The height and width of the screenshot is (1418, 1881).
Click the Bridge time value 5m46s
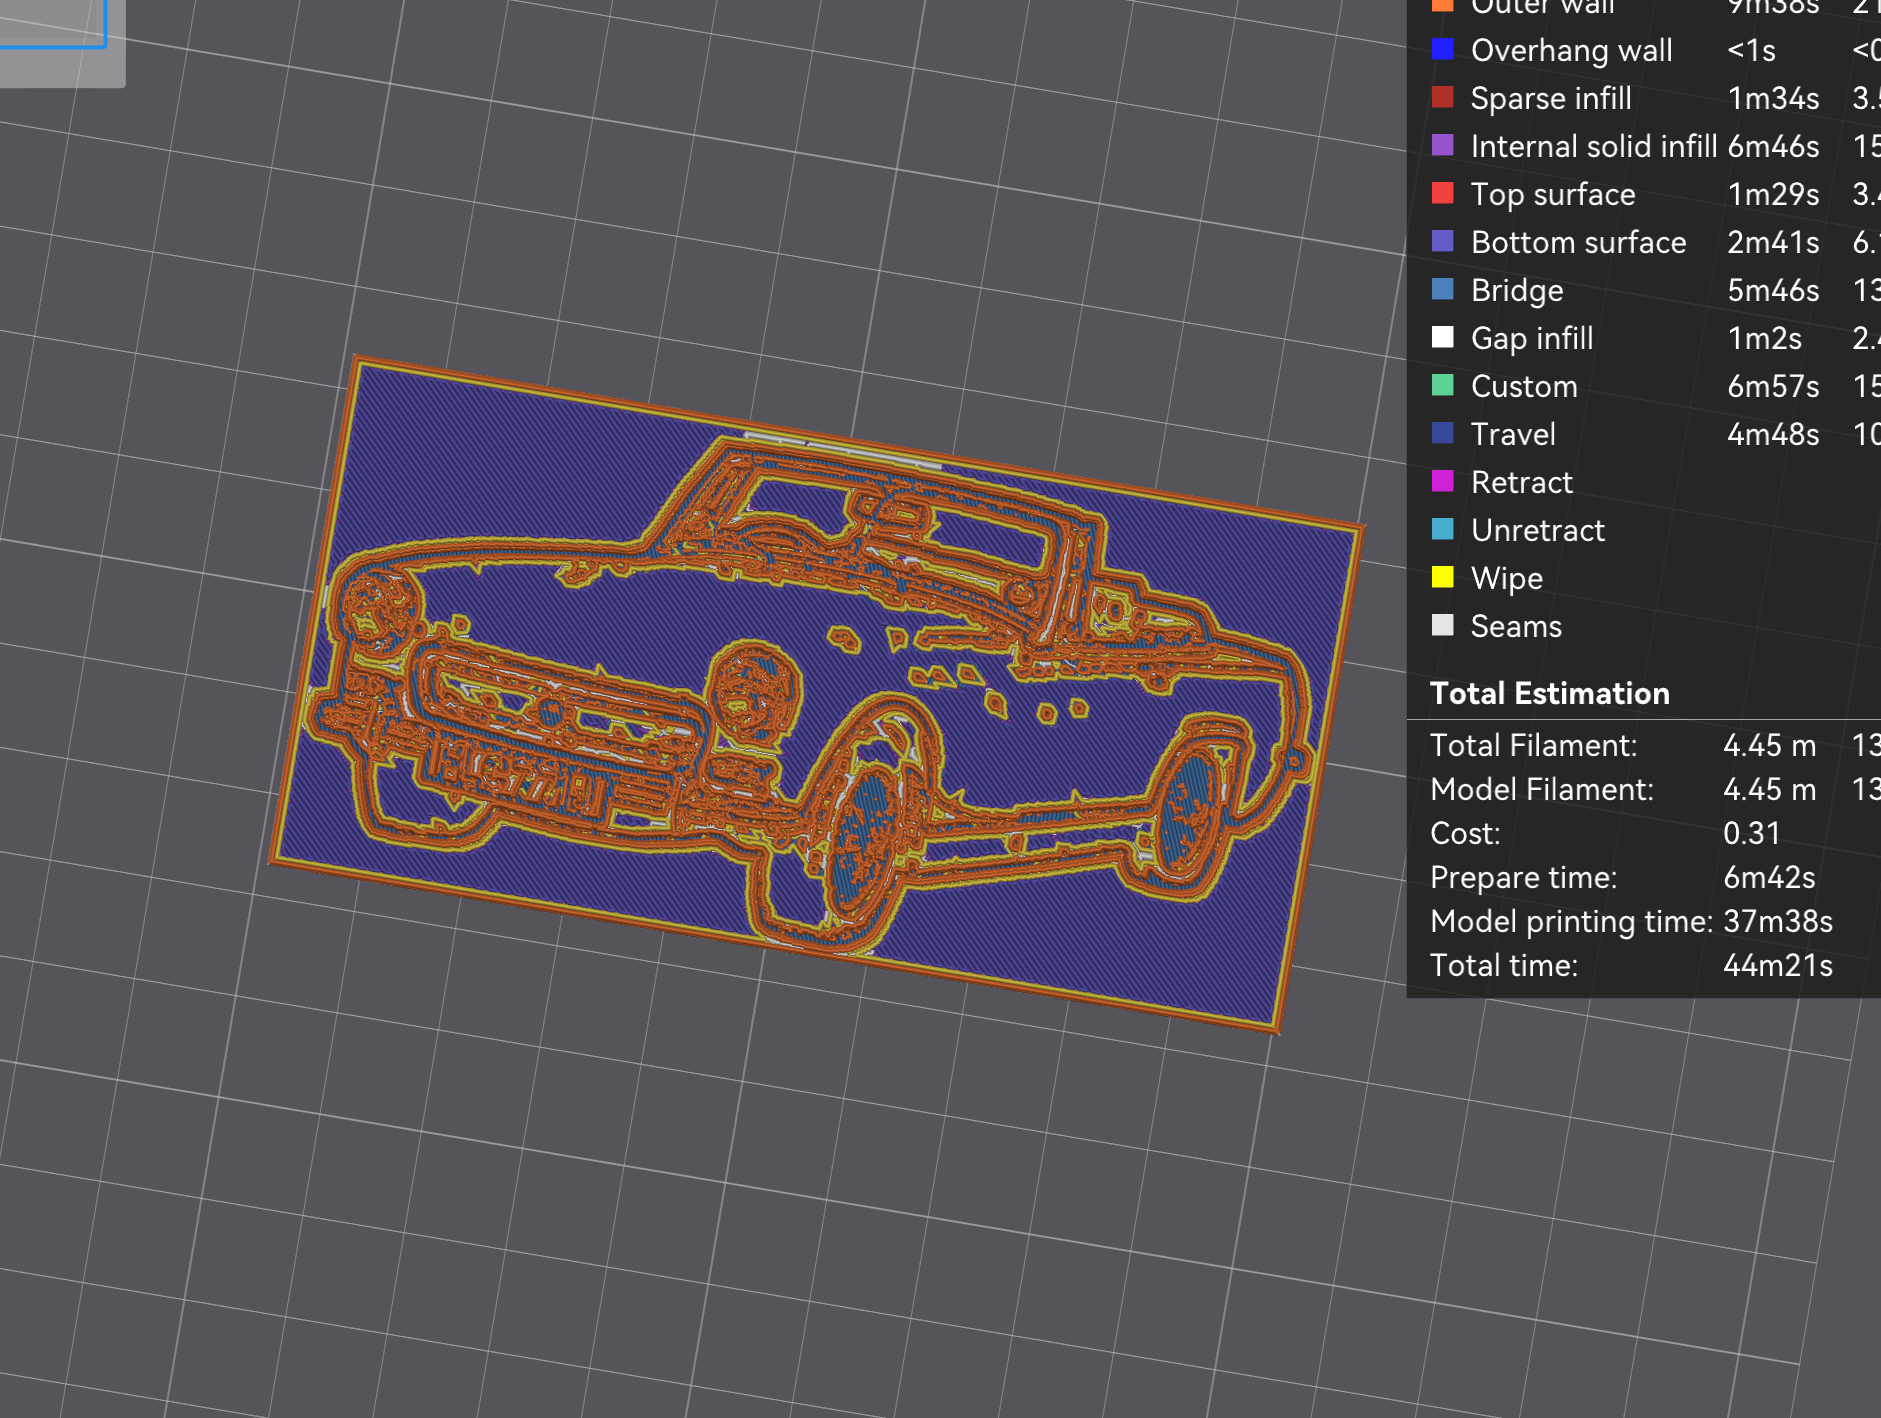pyautogui.click(x=1772, y=290)
